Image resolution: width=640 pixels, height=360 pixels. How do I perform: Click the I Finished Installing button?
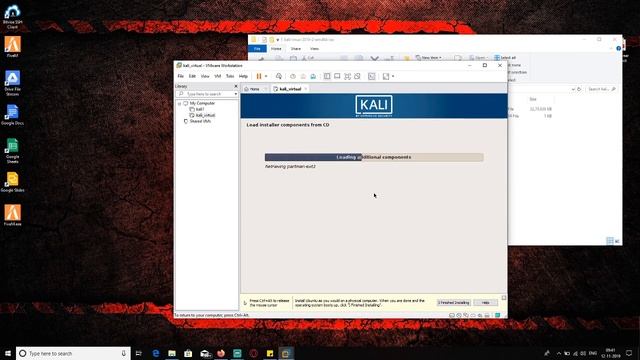(453, 303)
